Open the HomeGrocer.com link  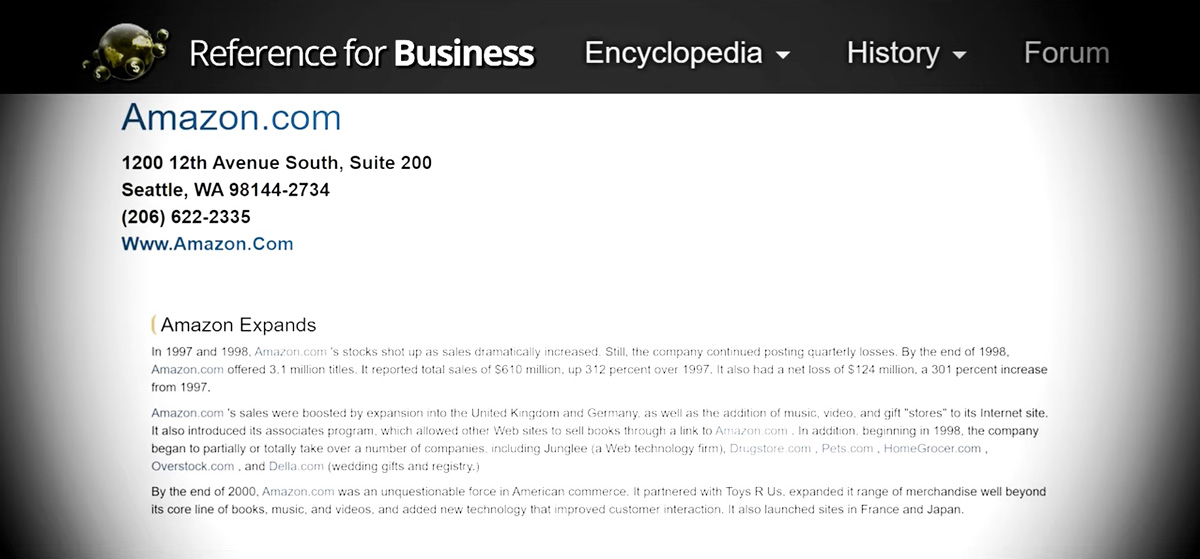932,449
